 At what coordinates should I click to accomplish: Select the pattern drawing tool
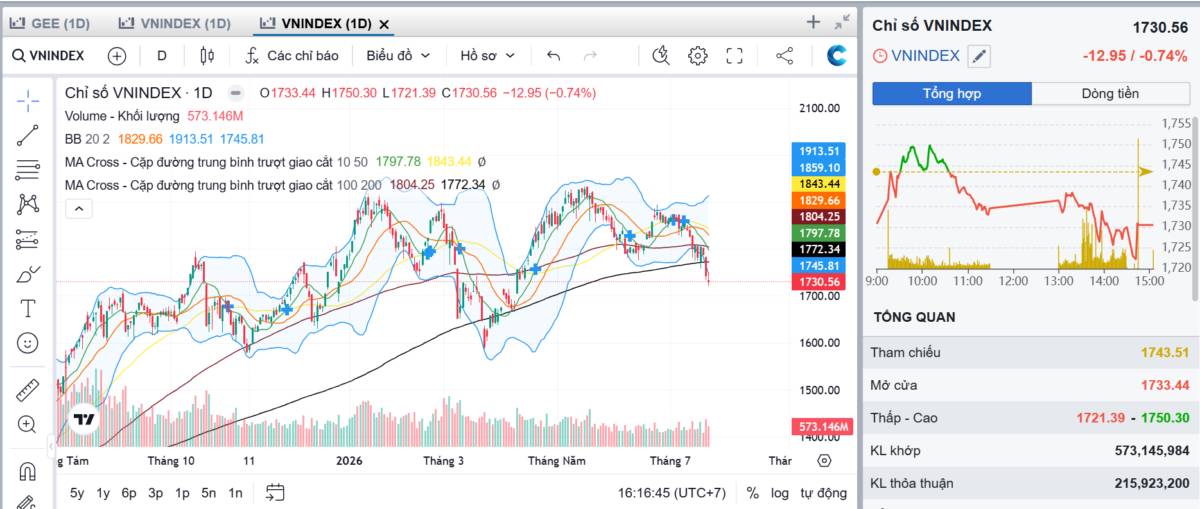point(27,204)
